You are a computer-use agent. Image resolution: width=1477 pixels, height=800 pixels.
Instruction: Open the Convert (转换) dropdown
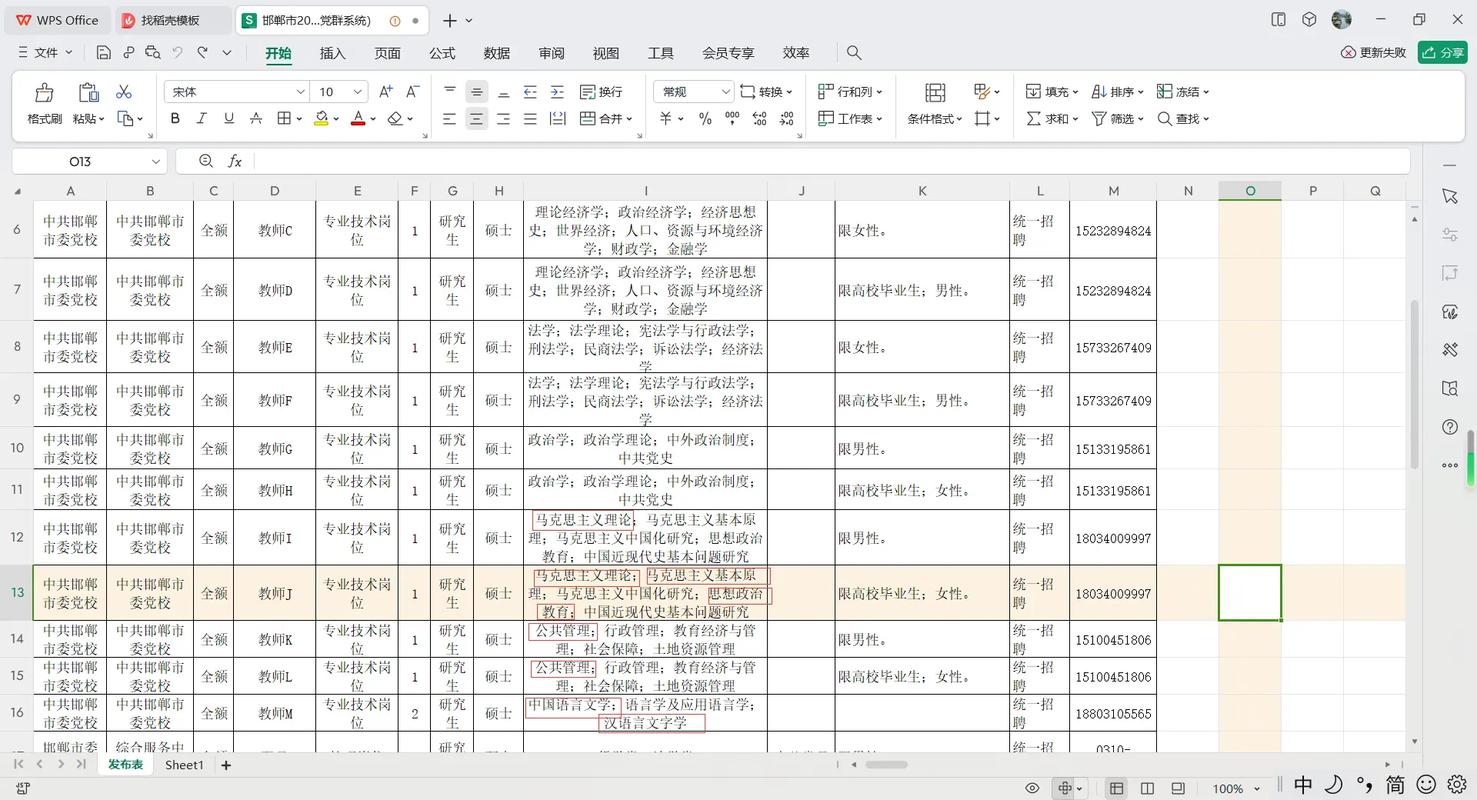(766, 92)
